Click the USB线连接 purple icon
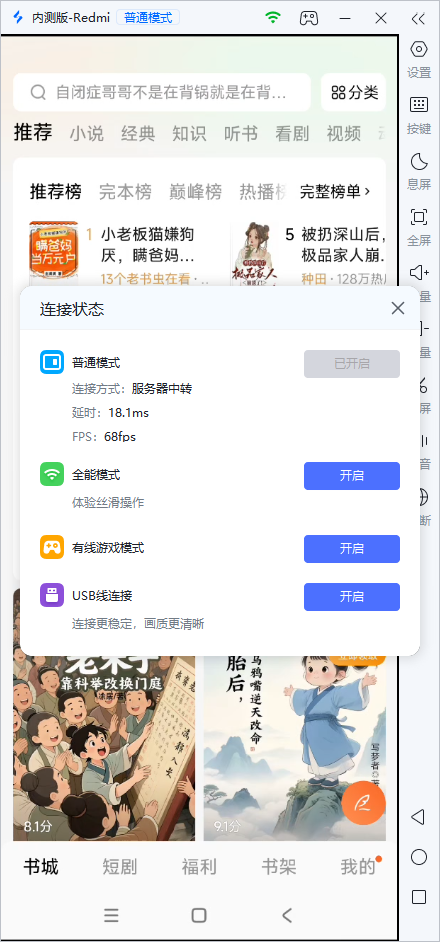This screenshot has height=942, width=440. tap(52, 595)
